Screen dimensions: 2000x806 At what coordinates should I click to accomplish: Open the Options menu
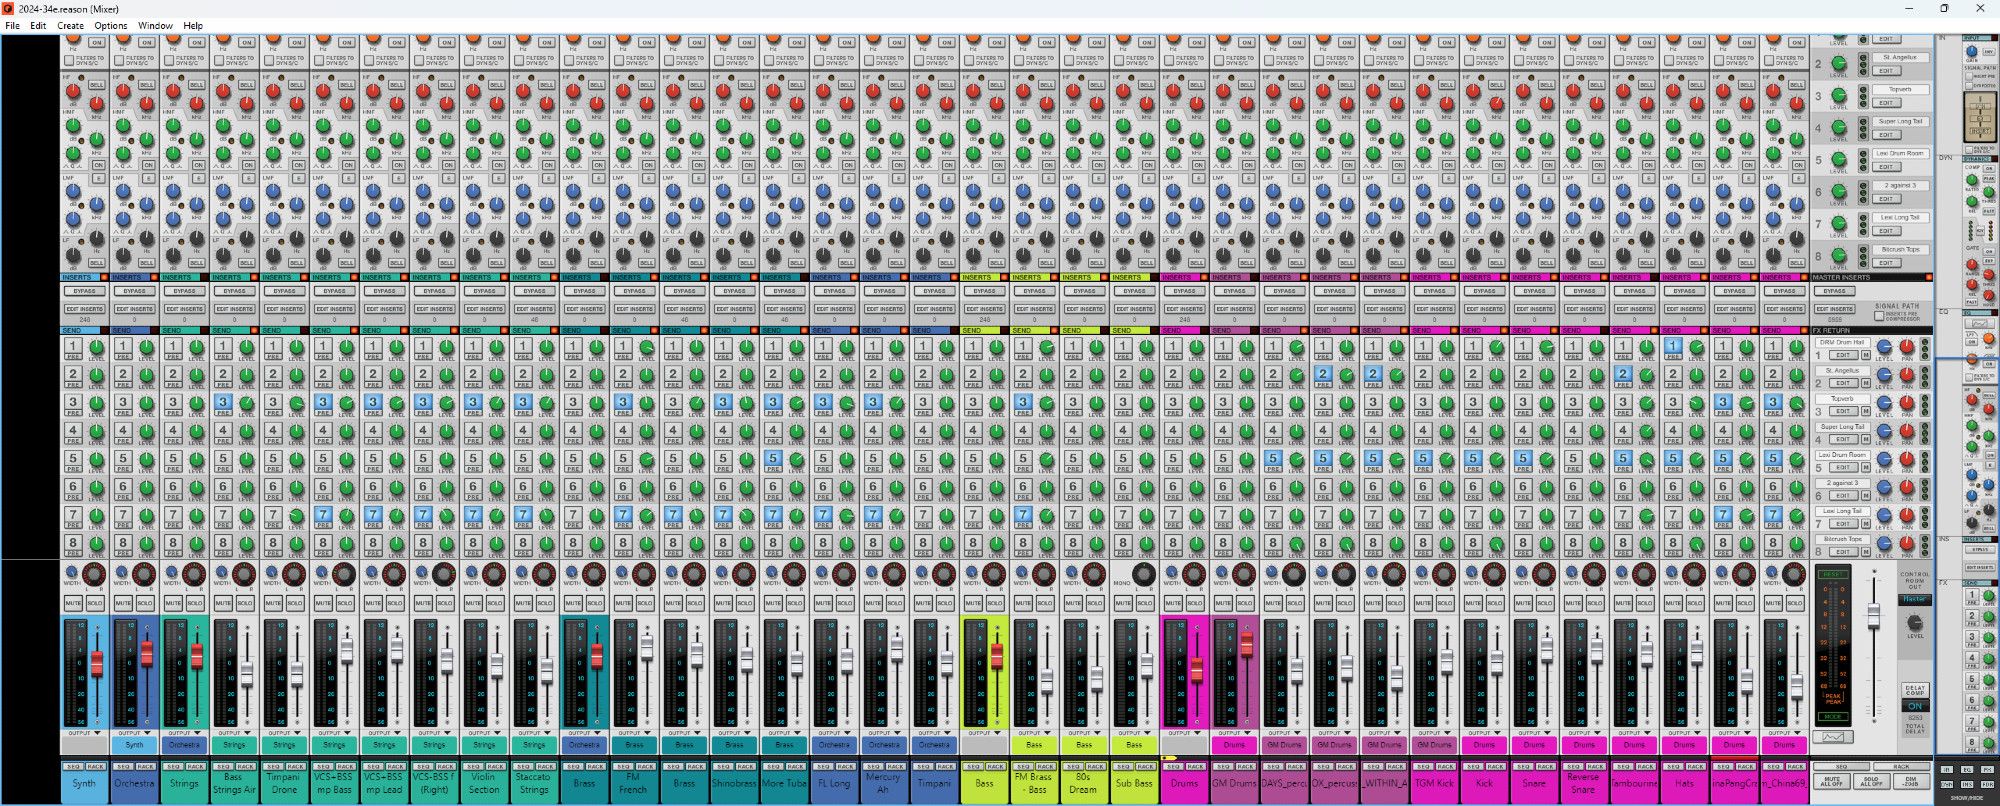(111, 25)
